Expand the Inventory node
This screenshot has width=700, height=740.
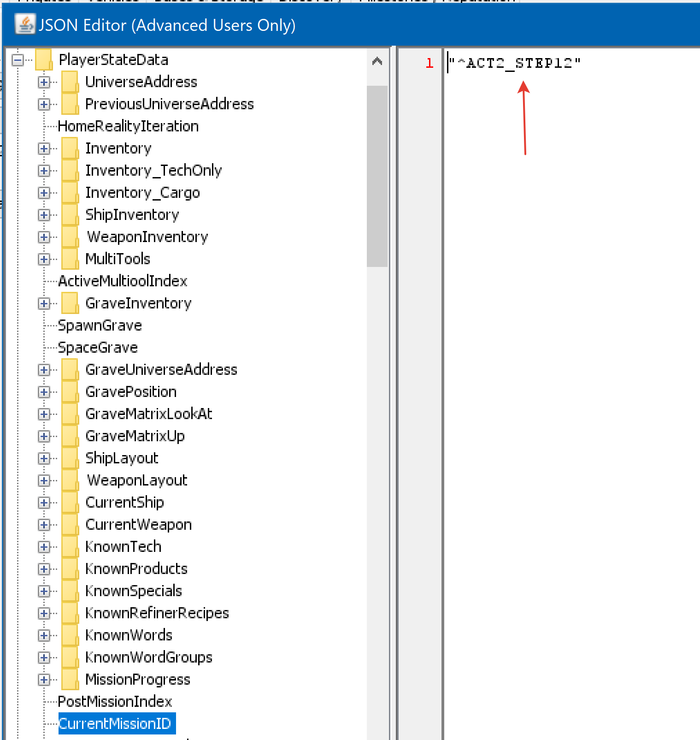click(x=44, y=149)
